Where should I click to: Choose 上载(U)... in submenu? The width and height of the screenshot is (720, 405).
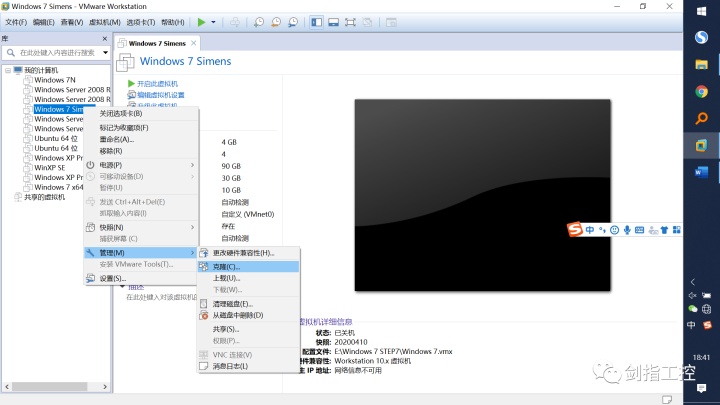(x=248, y=278)
